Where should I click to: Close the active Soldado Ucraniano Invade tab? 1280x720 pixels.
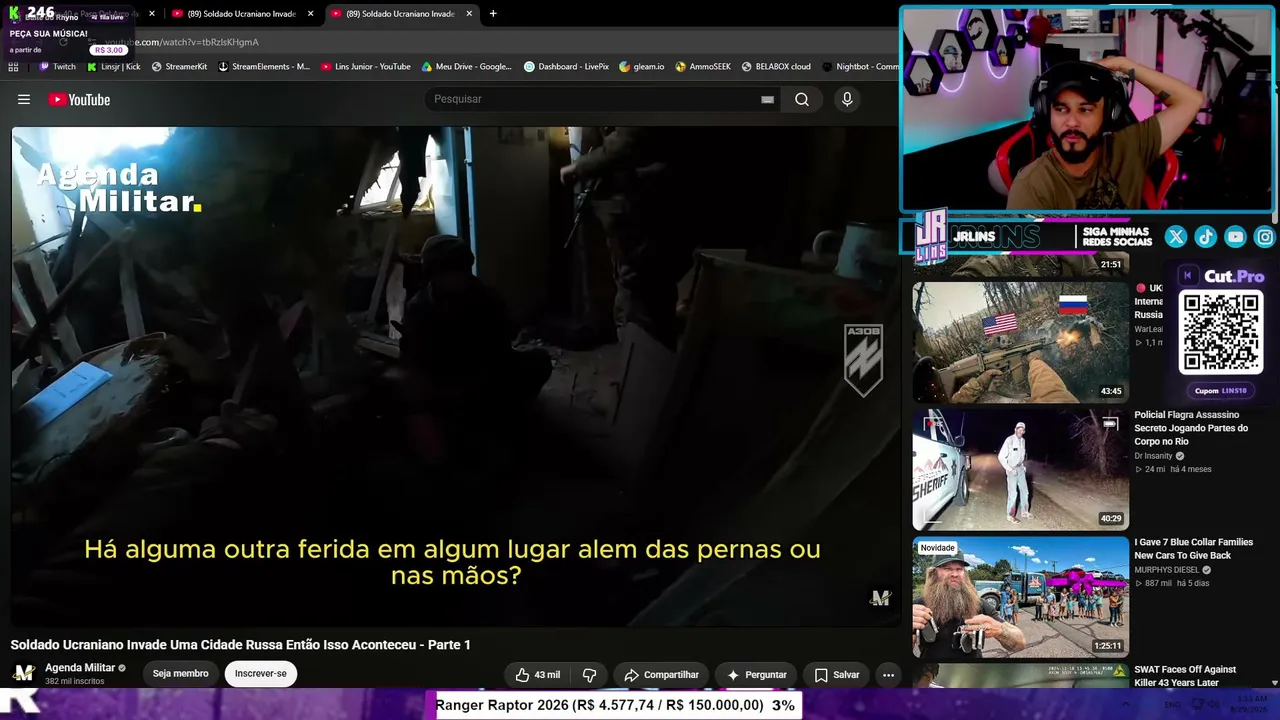(x=469, y=14)
